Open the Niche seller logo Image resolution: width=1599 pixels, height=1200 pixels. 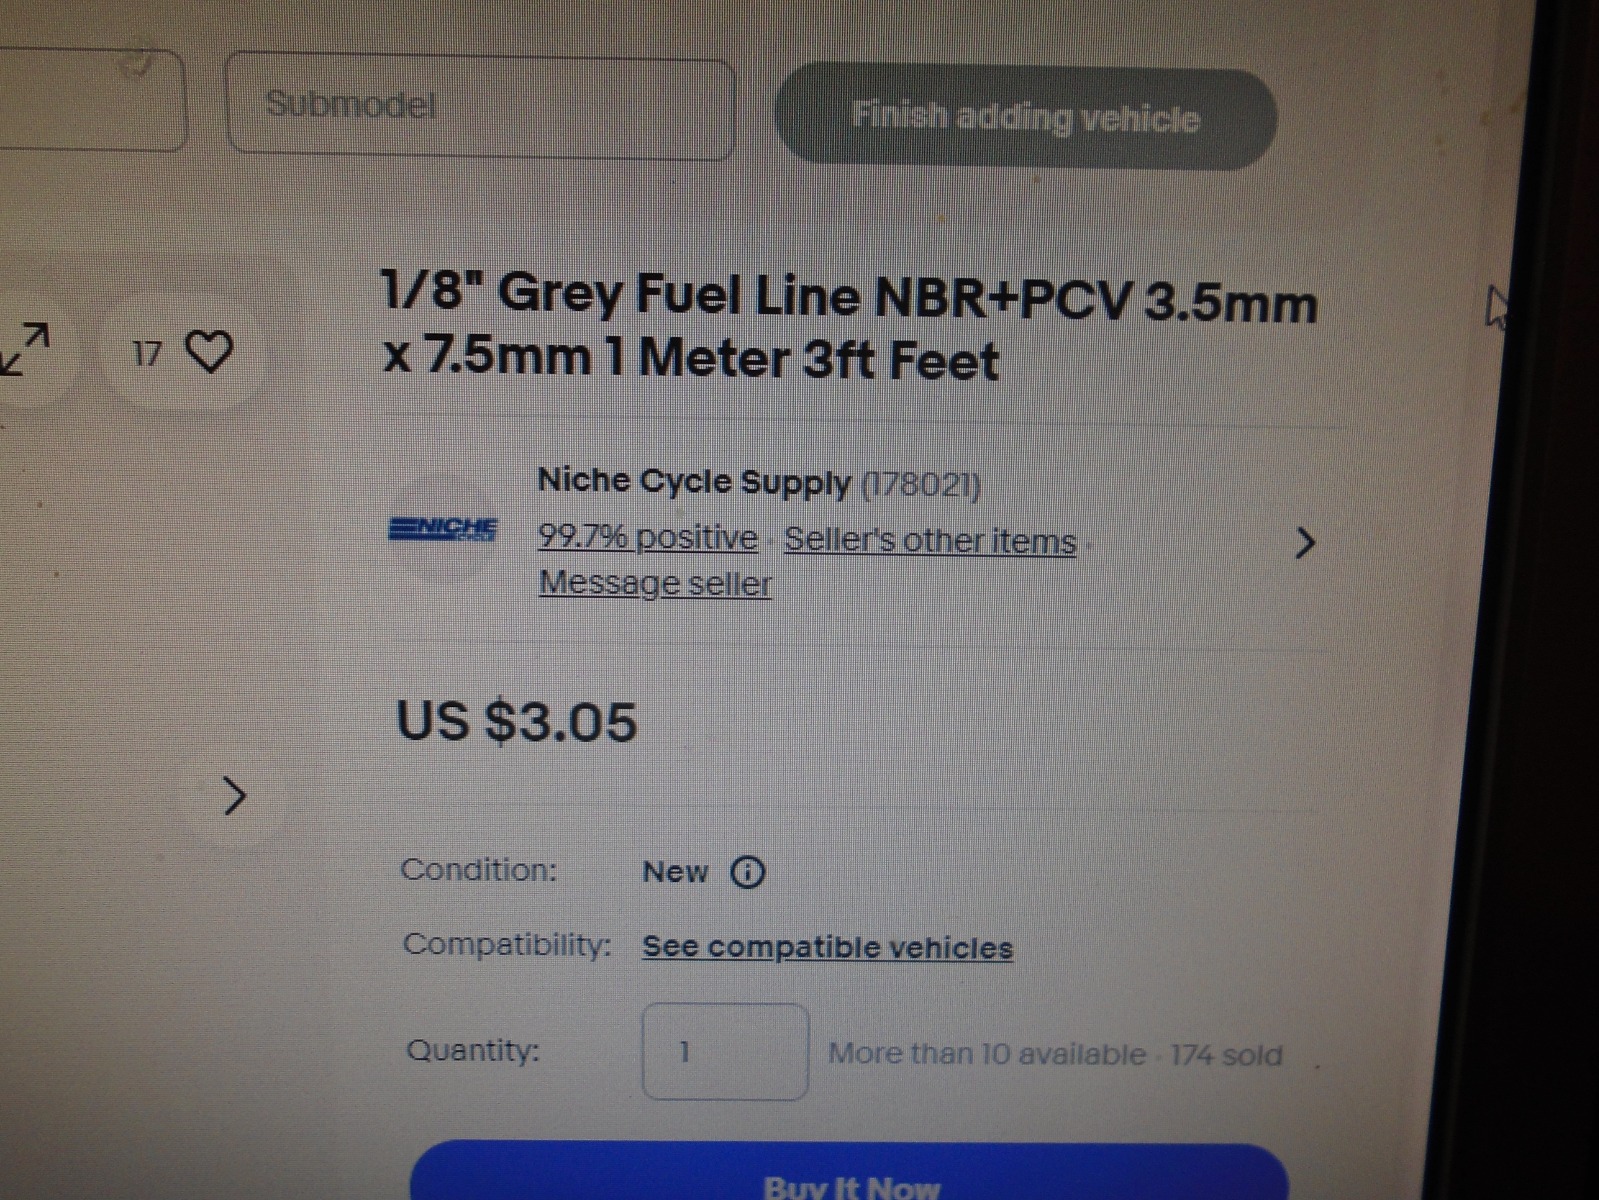tap(443, 529)
